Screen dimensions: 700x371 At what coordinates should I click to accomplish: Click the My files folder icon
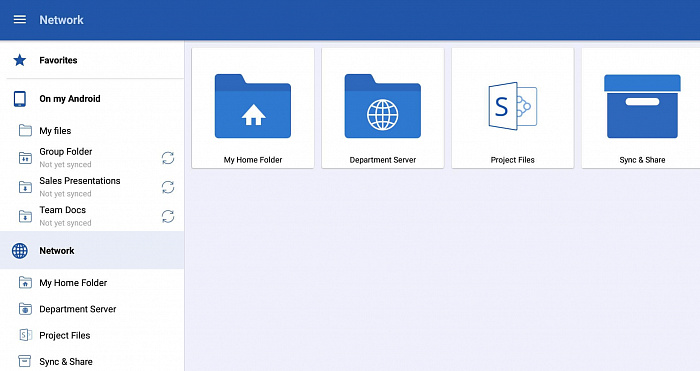tap(25, 130)
